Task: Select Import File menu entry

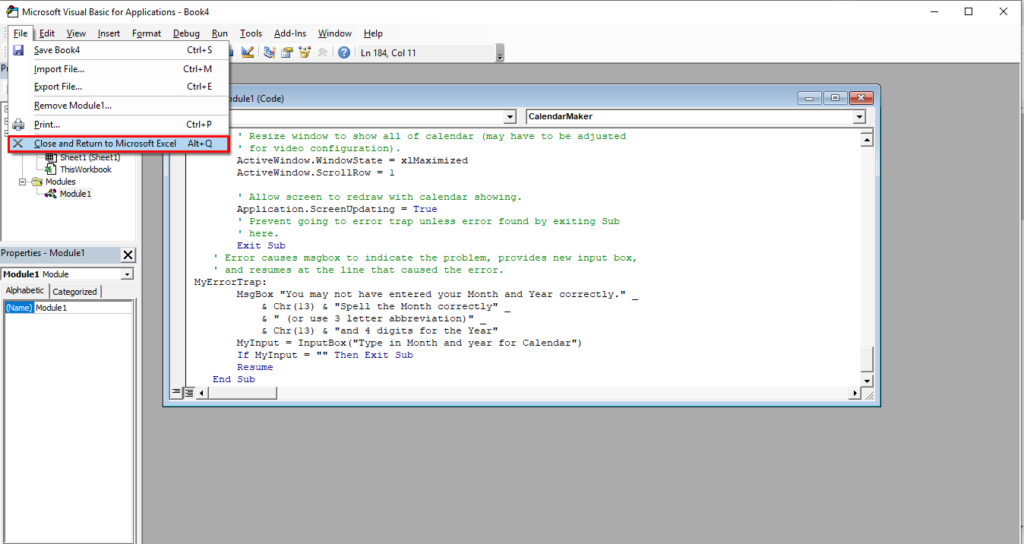Action: pyautogui.click(x=59, y=69)
